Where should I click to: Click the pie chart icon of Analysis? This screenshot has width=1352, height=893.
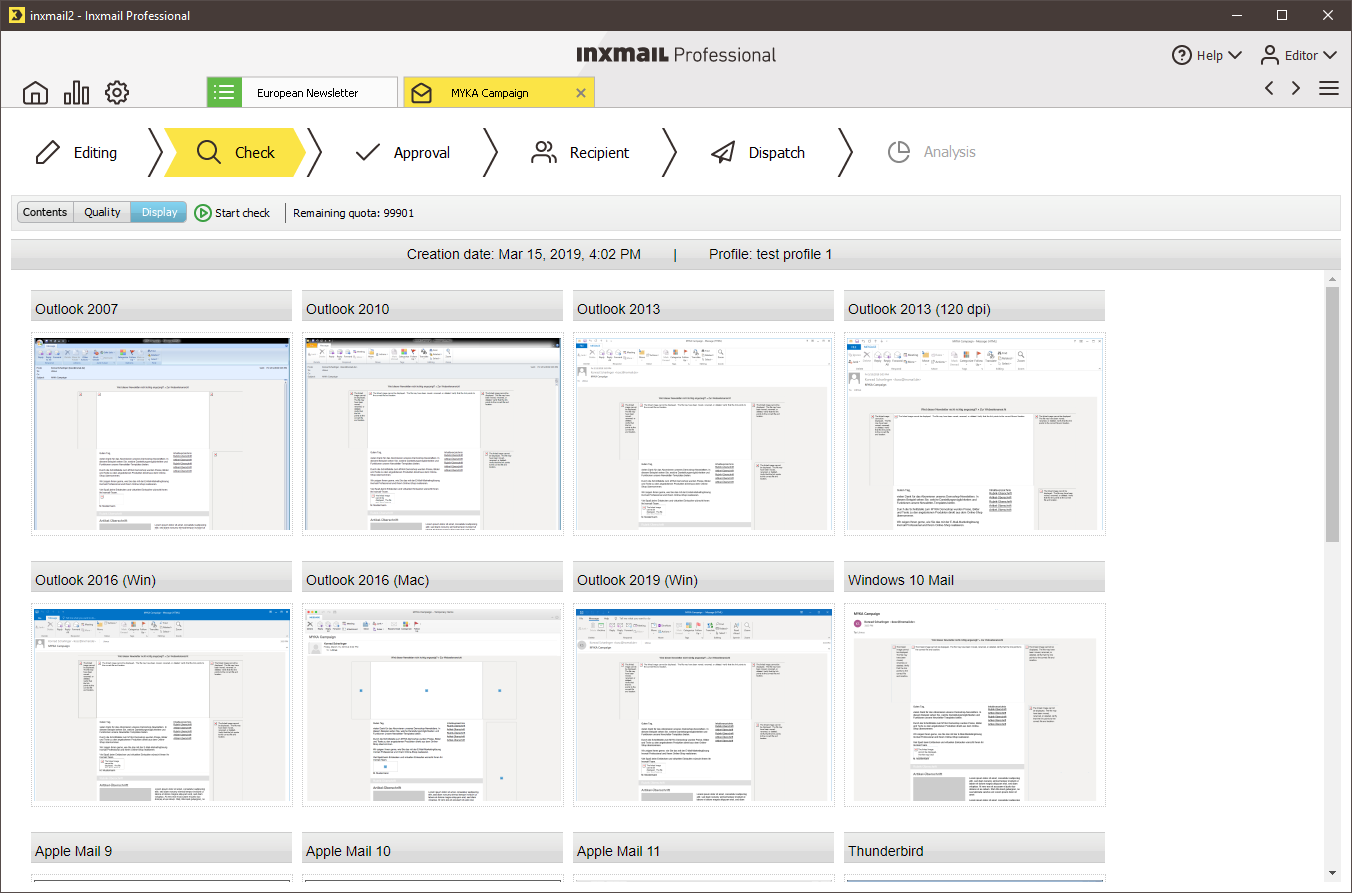899,152
